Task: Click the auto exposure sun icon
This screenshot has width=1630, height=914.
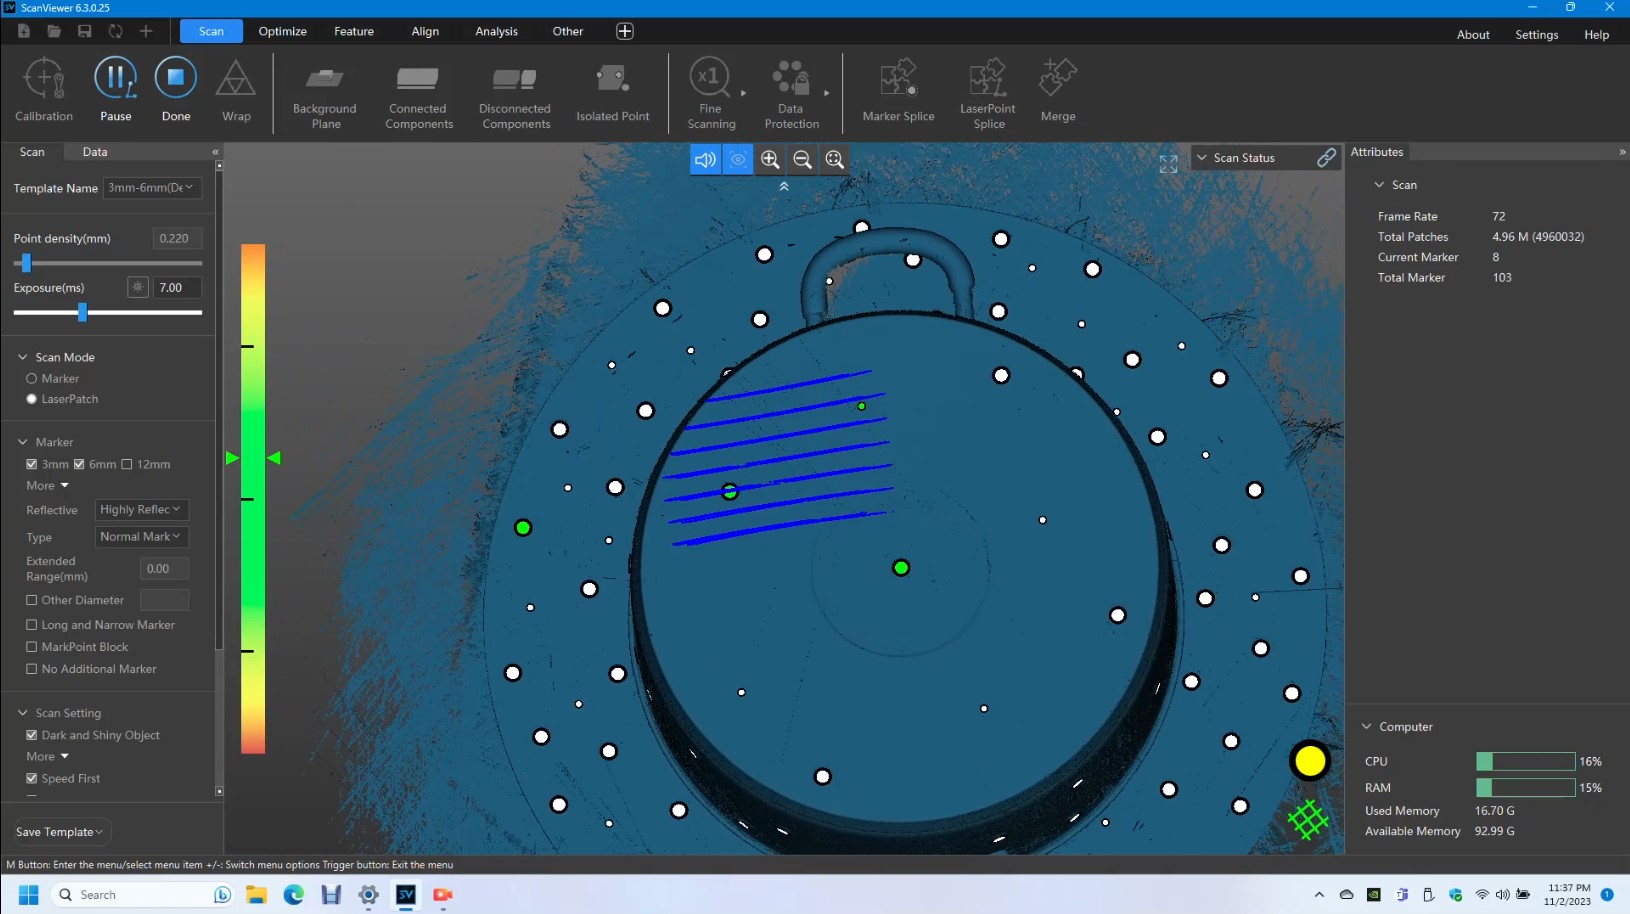Action: [138, 287]
